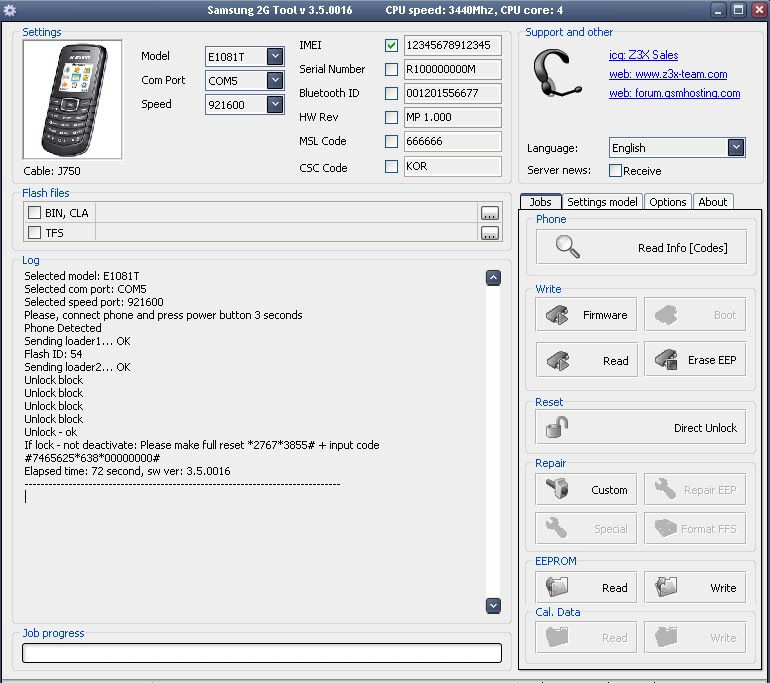The image size is (770, 683).
Task: Click the EEPROM Read folder icon
Action: coord(557,587)
